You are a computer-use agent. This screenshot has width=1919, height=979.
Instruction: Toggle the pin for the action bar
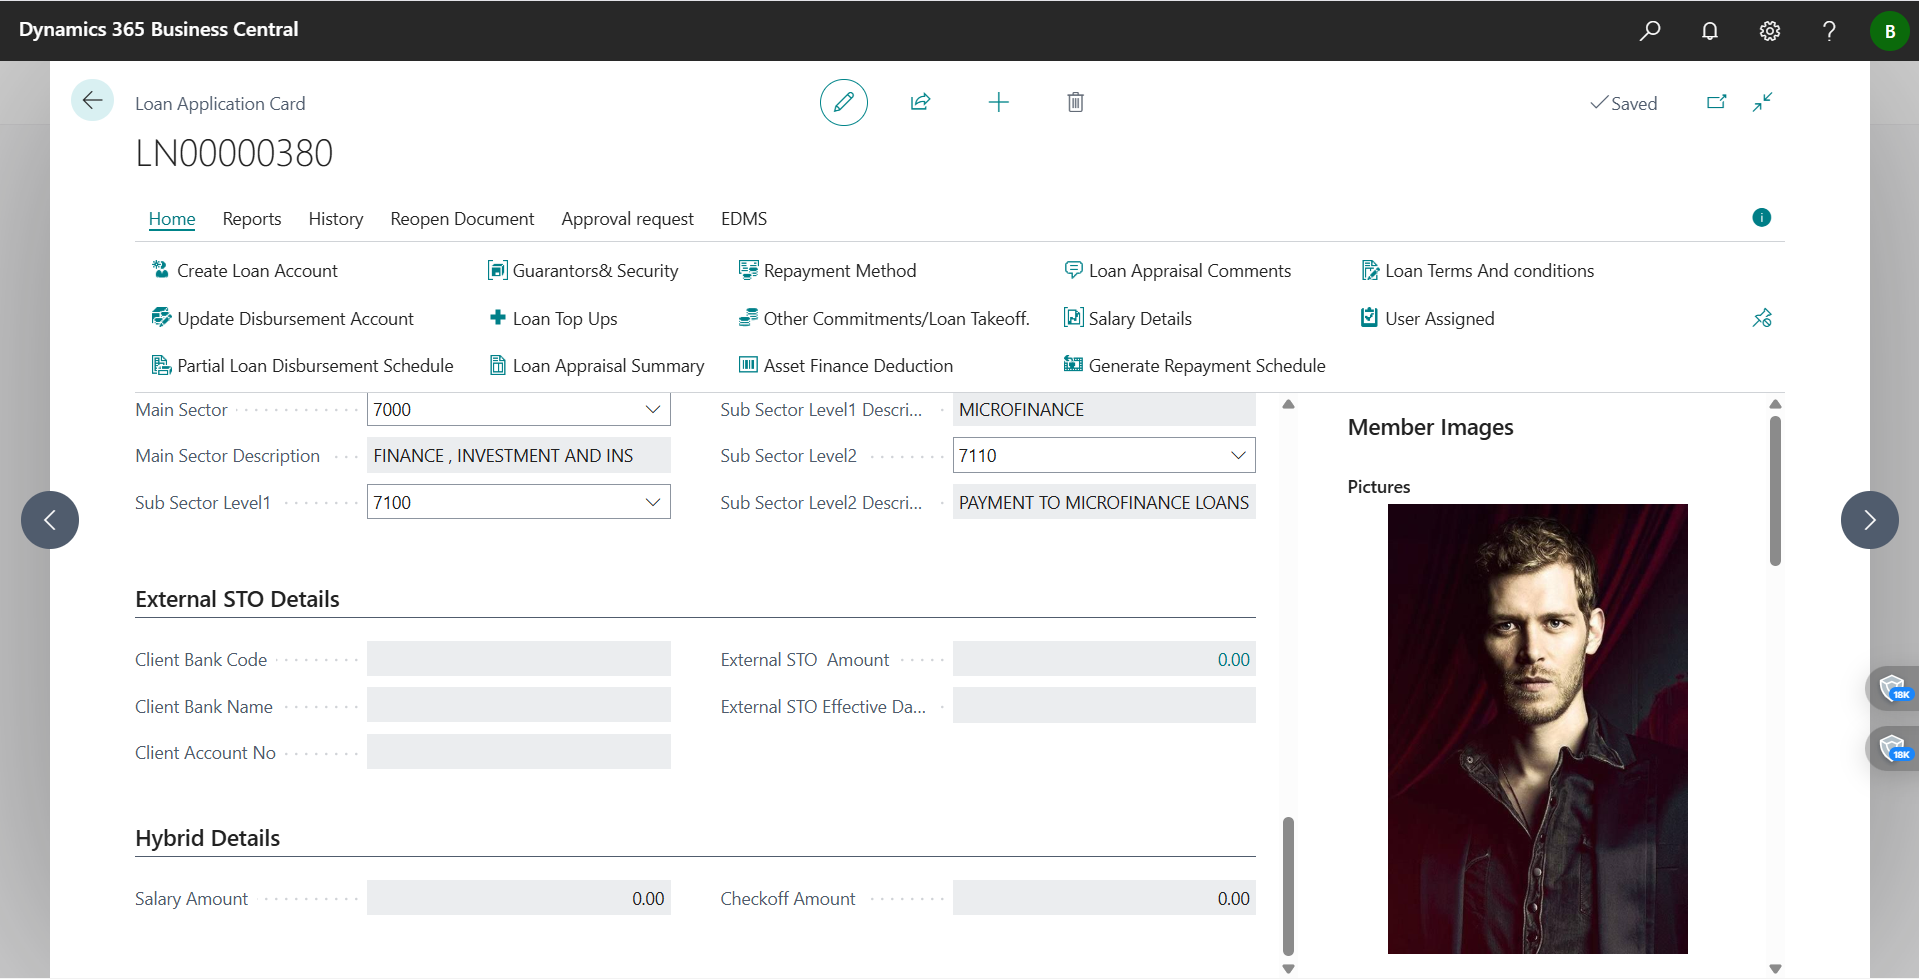(1762, 318)
